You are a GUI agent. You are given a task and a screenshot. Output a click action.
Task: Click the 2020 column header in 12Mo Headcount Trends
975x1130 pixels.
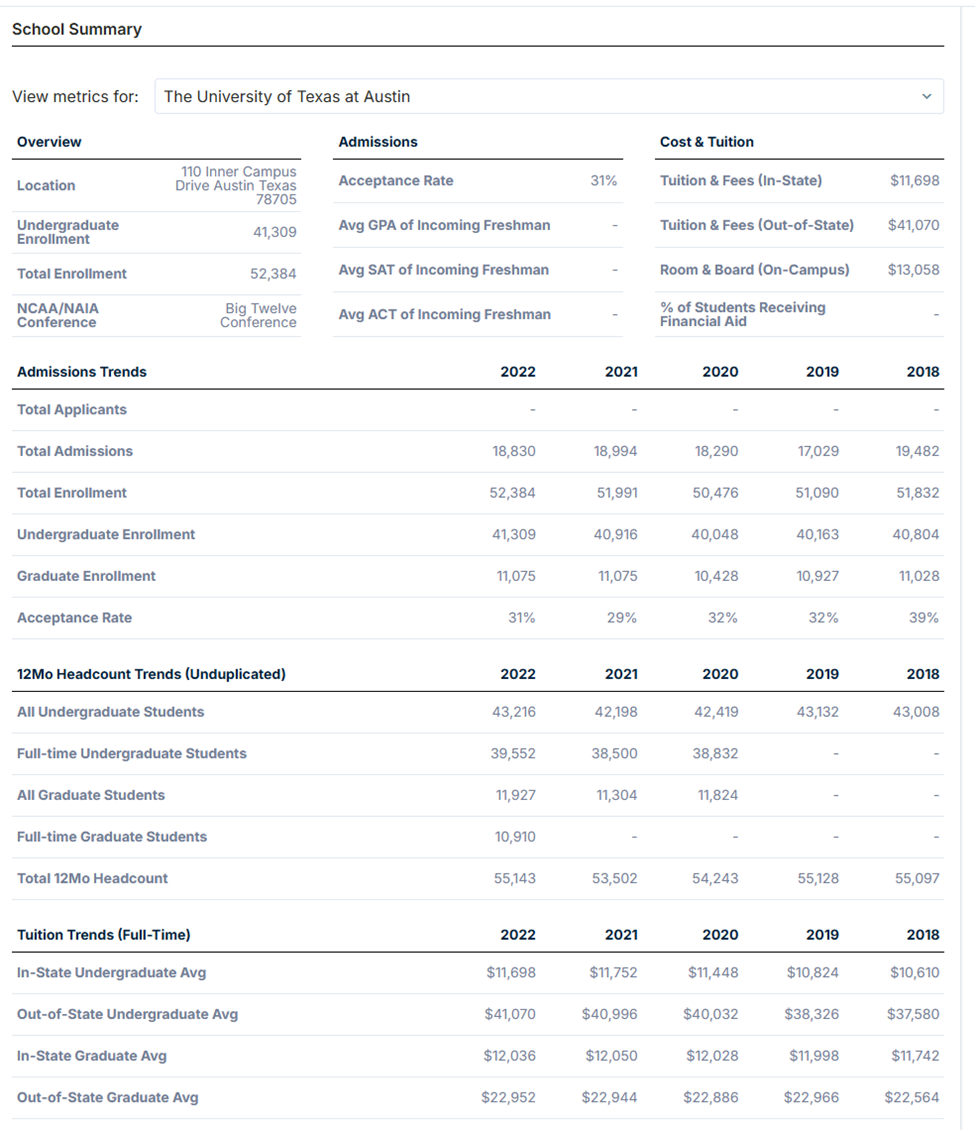pos(721,675)
